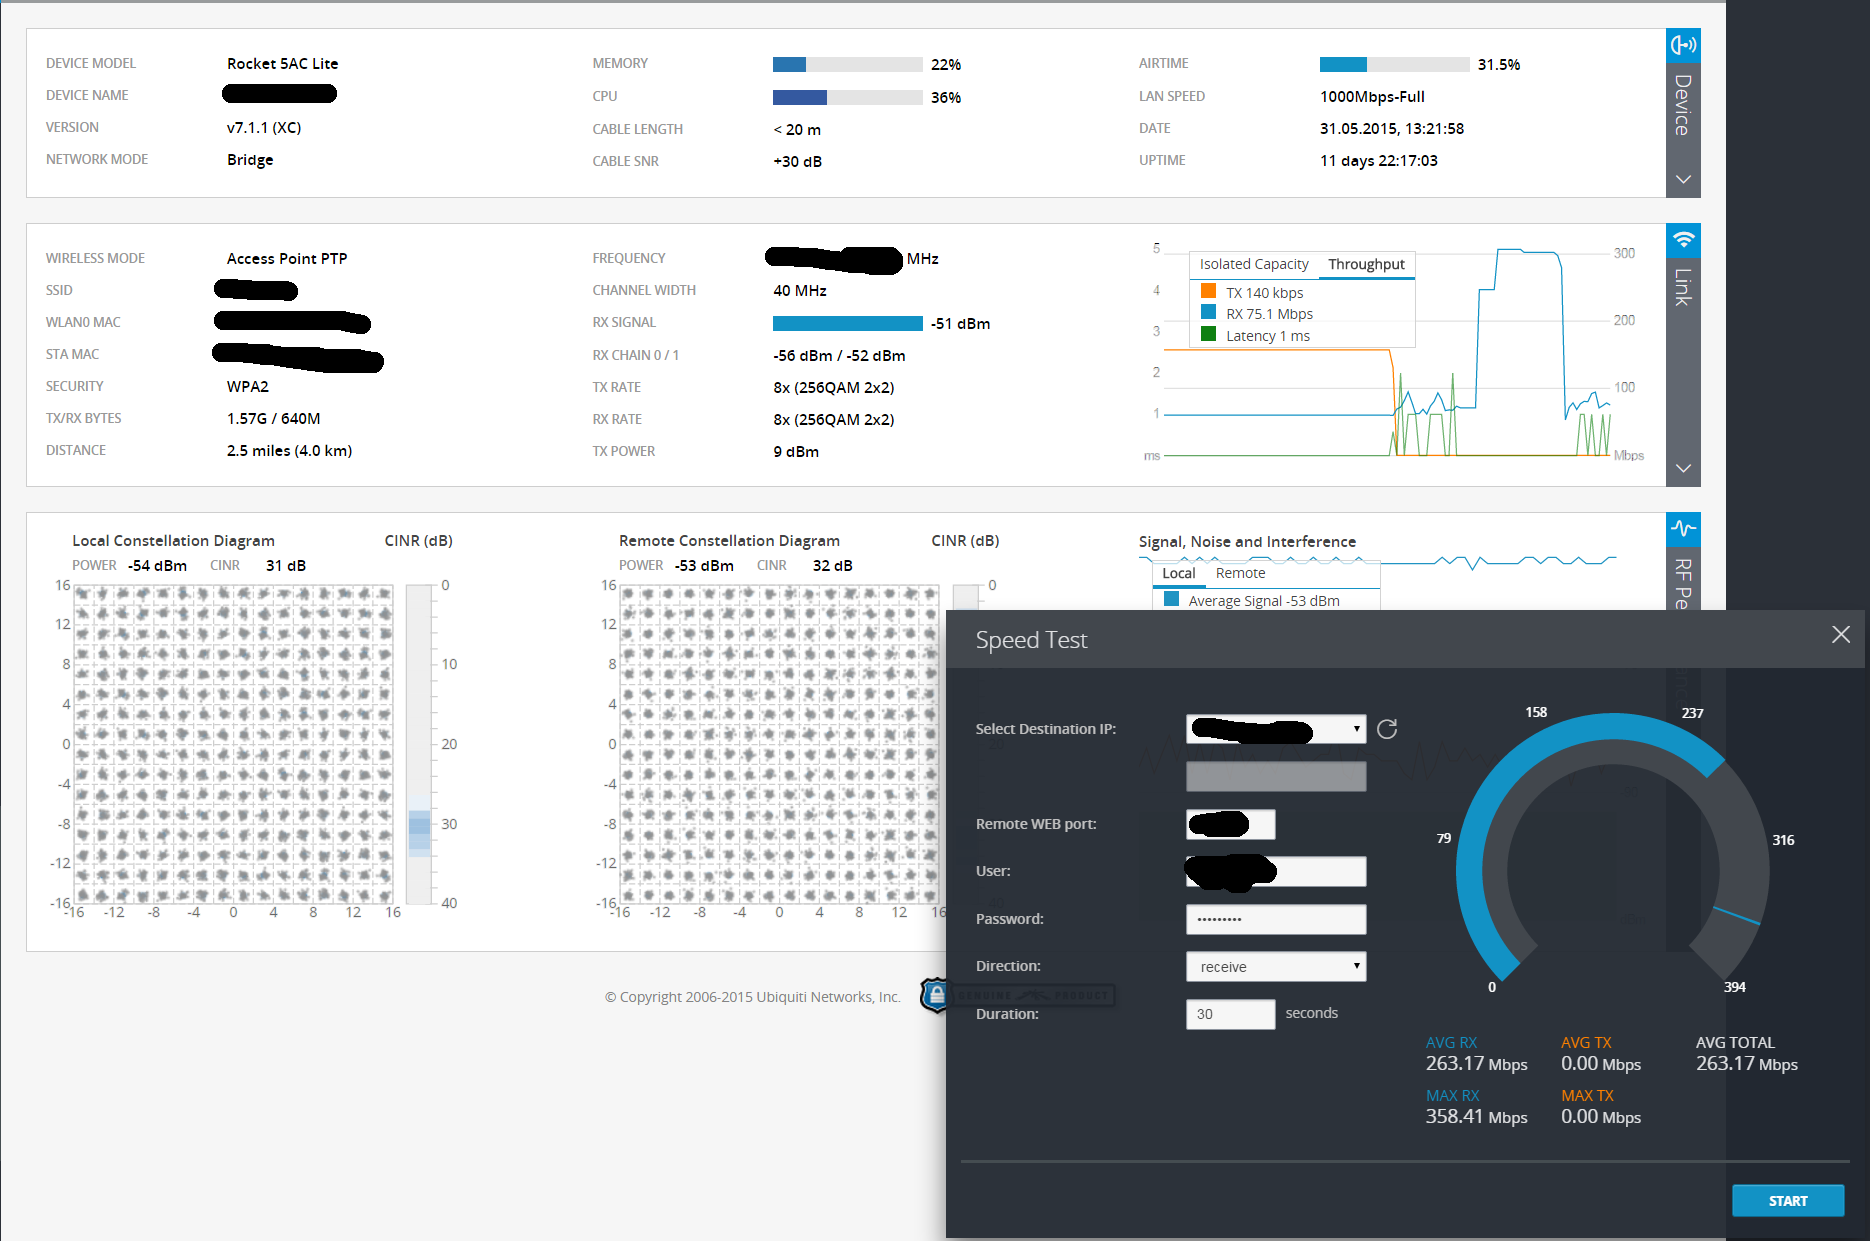
Task: Switch to the Isolated Capacity tab
Action: click(1254, 264)
